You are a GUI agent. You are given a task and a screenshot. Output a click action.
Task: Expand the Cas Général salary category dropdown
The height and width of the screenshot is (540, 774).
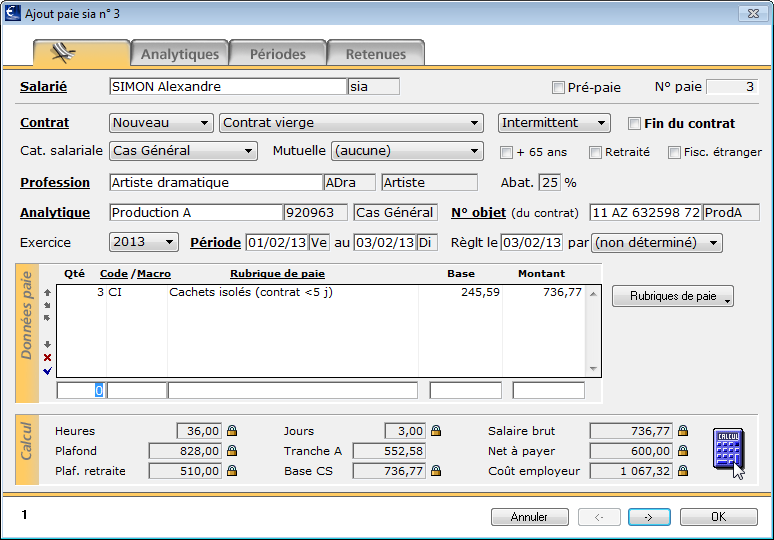(x=183, y=151)
